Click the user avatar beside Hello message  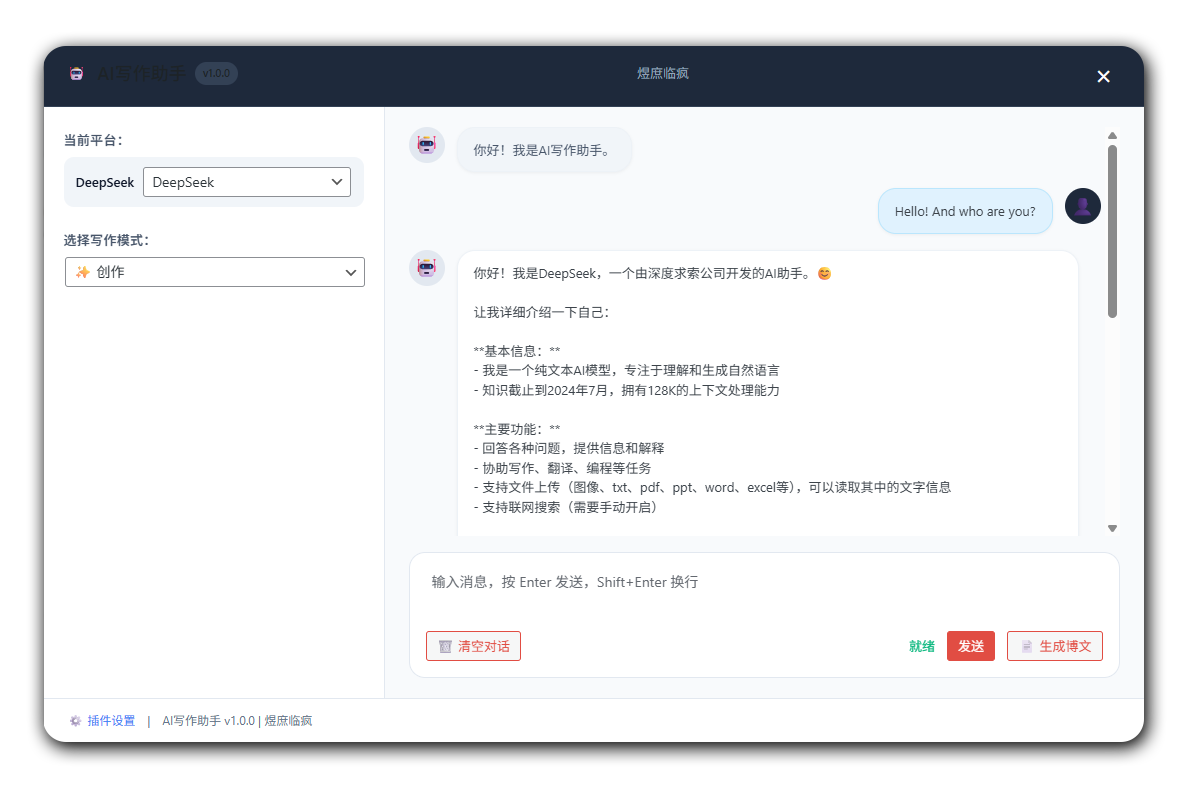pos(1083,206)
